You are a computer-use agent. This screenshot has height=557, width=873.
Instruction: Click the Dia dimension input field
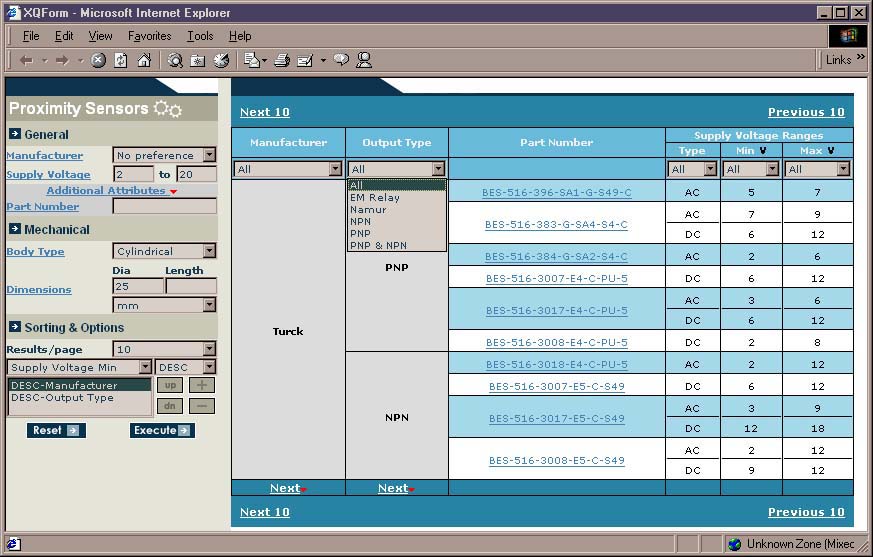138,286
